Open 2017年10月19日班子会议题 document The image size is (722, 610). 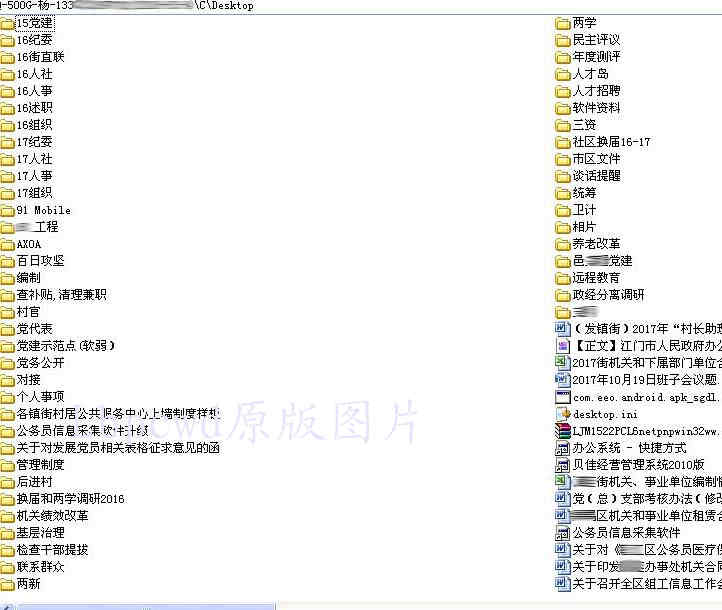[x=645, y=380]
